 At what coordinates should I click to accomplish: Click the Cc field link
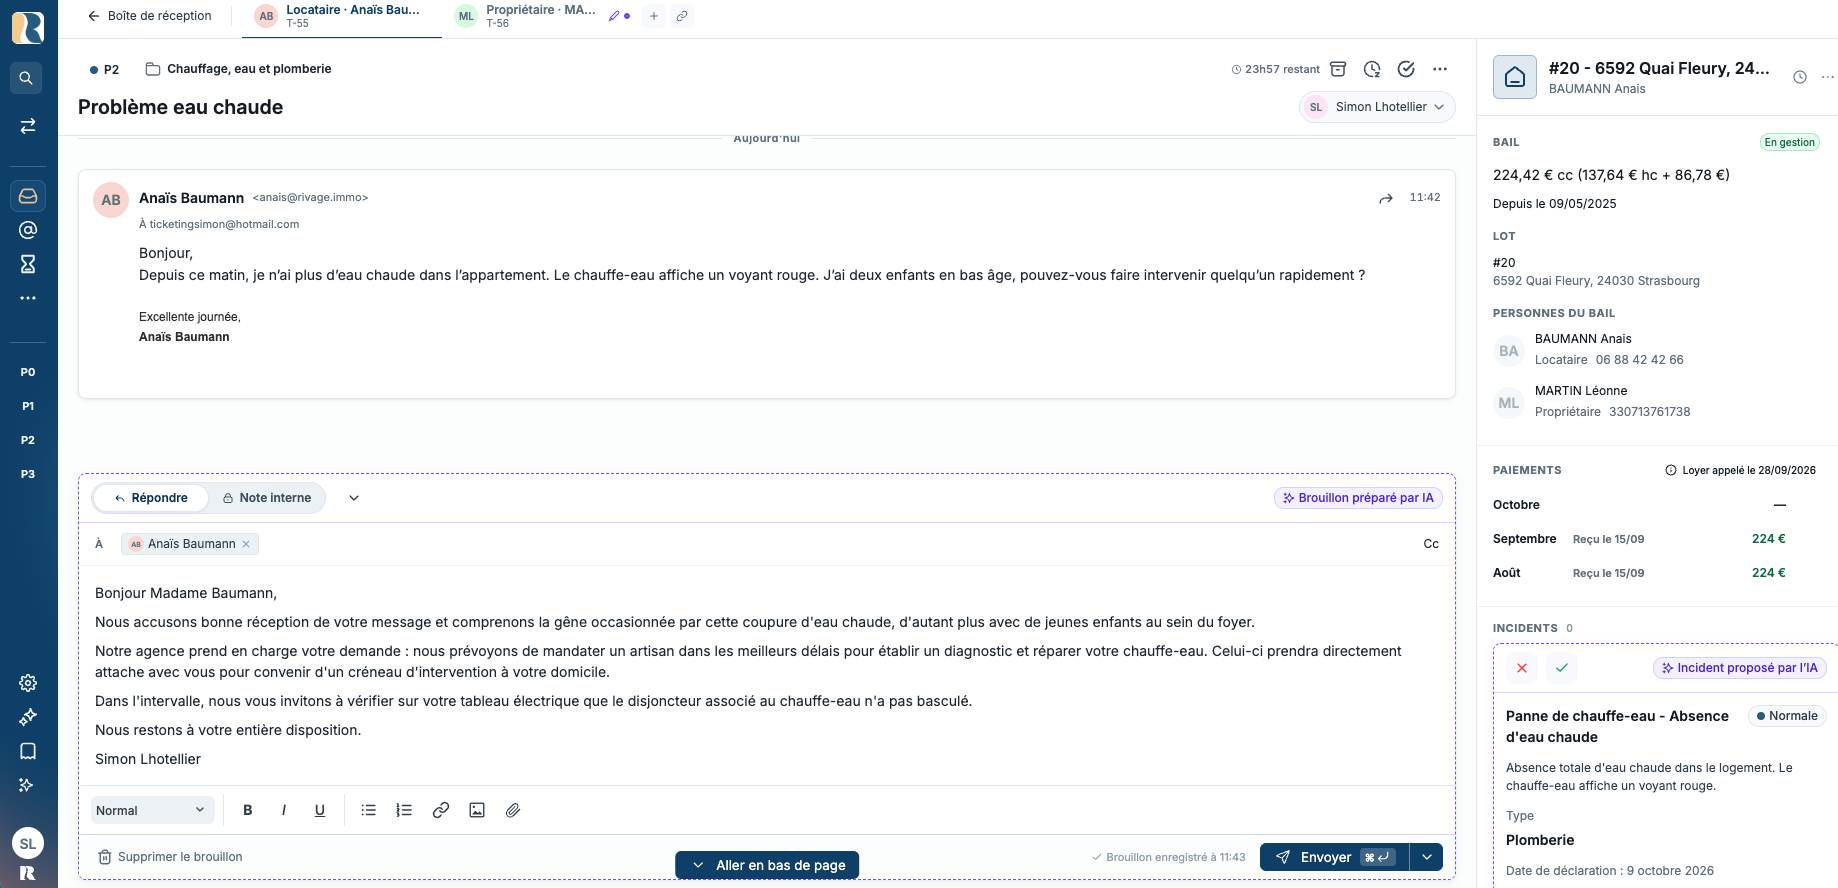click(1431, 544)
